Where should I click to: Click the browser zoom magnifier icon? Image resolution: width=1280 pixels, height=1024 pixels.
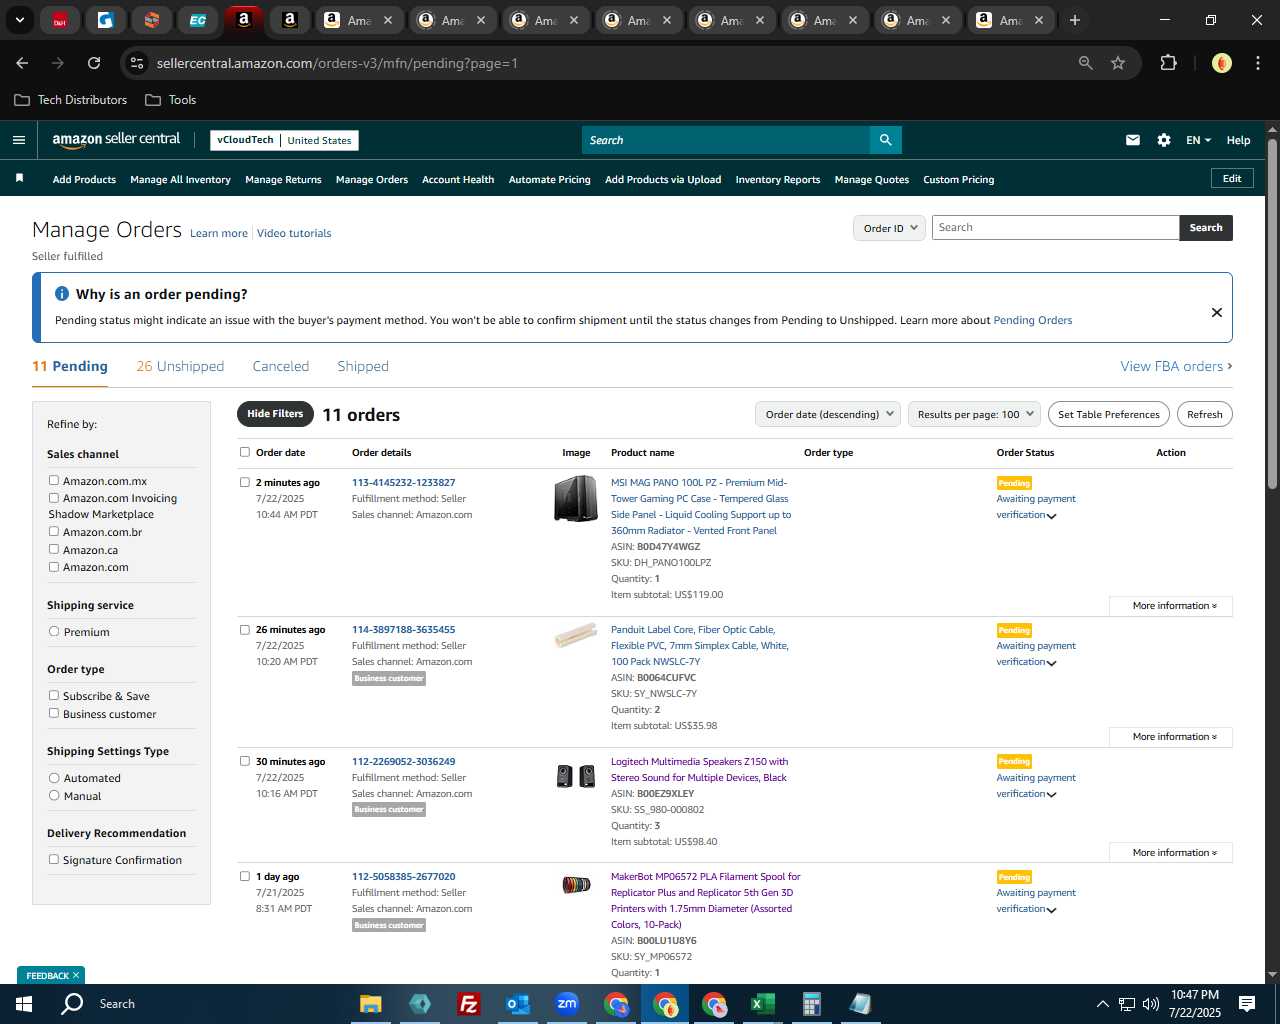coord(1086,63)
